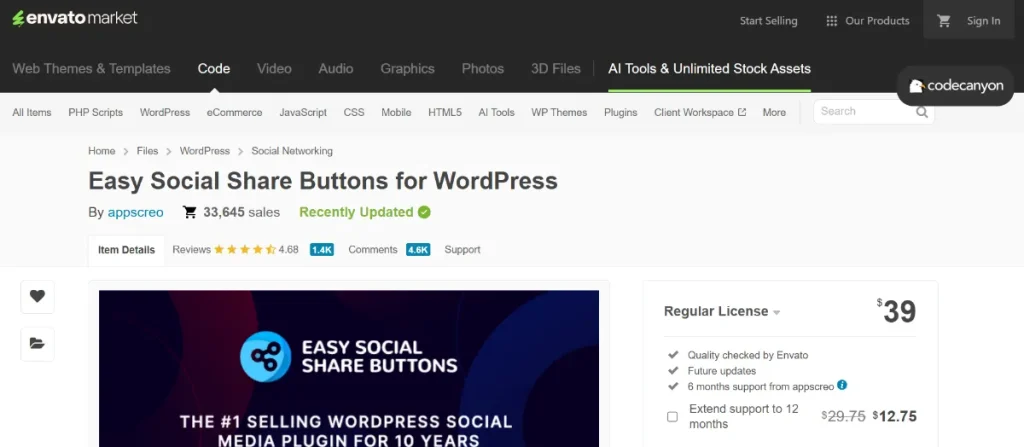1024x447 pixels.
Task: Click the star rating next to Reviews
Action: point(244,250)
